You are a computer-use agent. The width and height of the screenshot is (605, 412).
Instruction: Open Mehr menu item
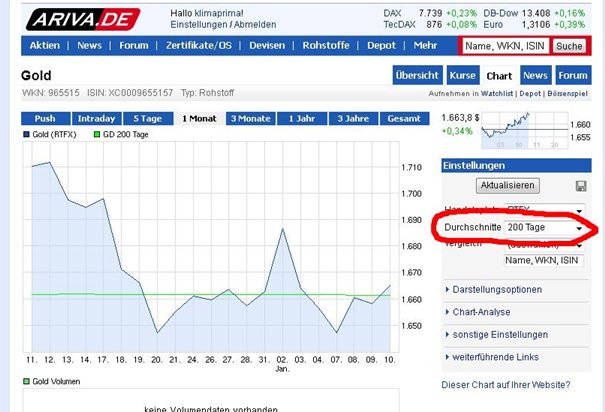coord(425,46)
